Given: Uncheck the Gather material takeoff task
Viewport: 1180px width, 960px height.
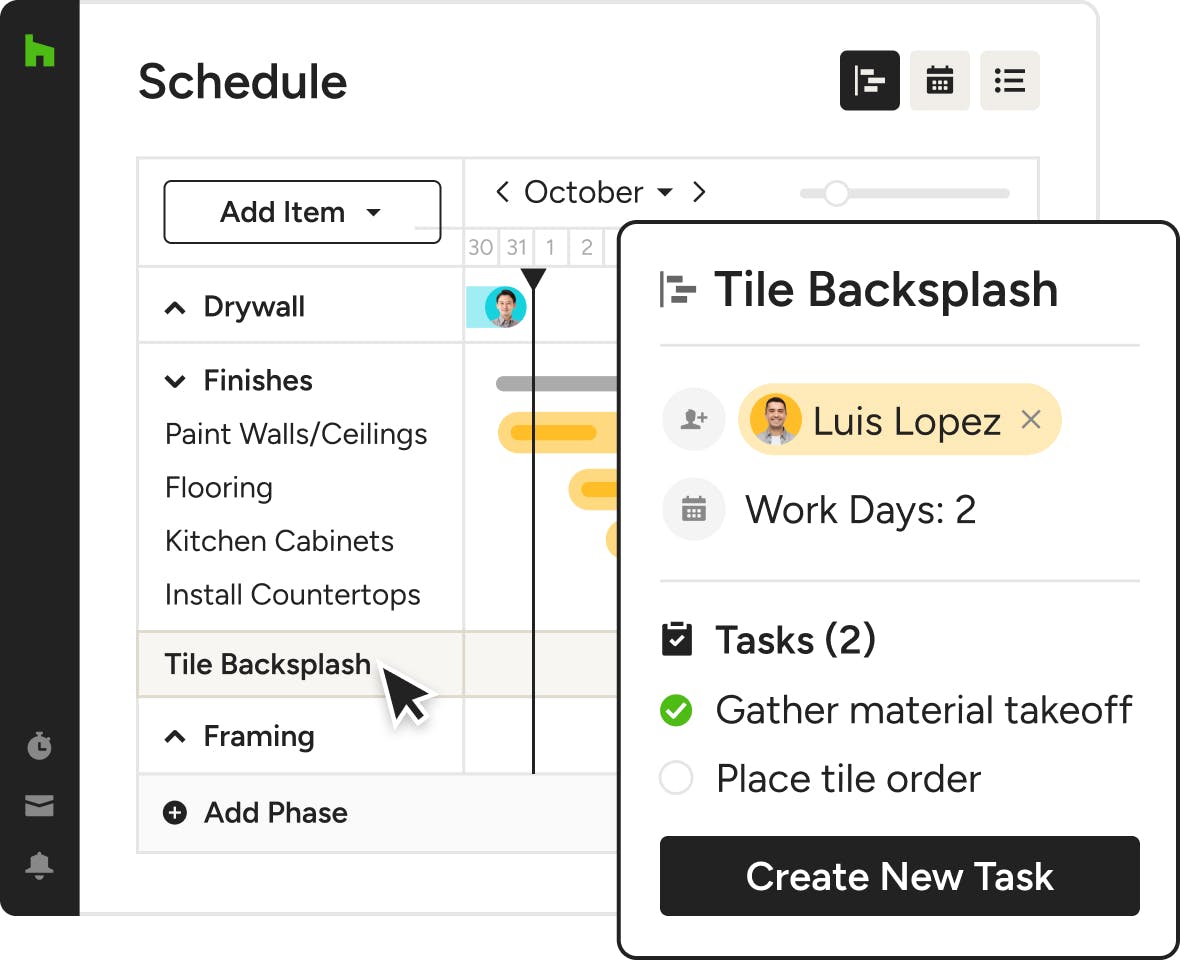Looking at the screenshot, I should point(677,711).
